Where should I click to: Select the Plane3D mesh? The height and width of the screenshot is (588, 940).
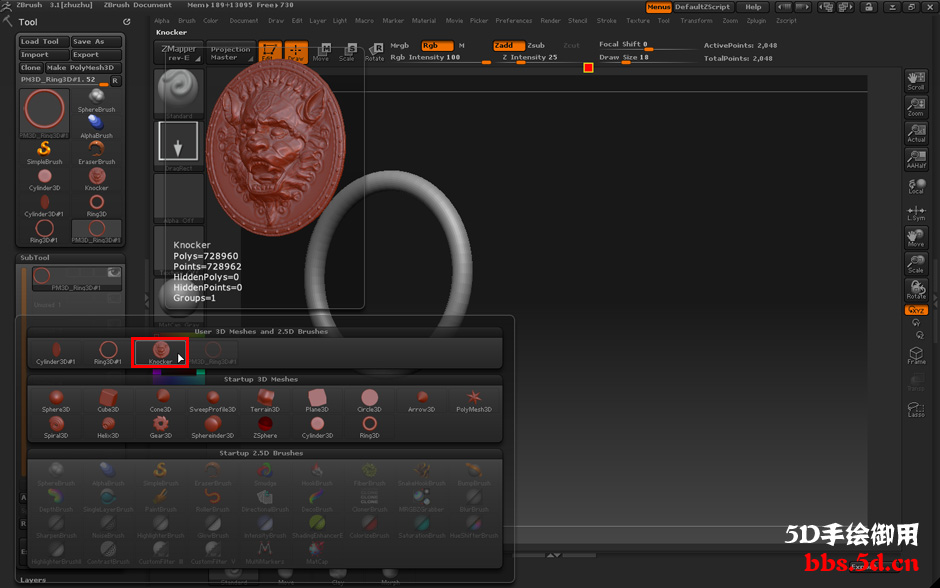pos(317,400)
